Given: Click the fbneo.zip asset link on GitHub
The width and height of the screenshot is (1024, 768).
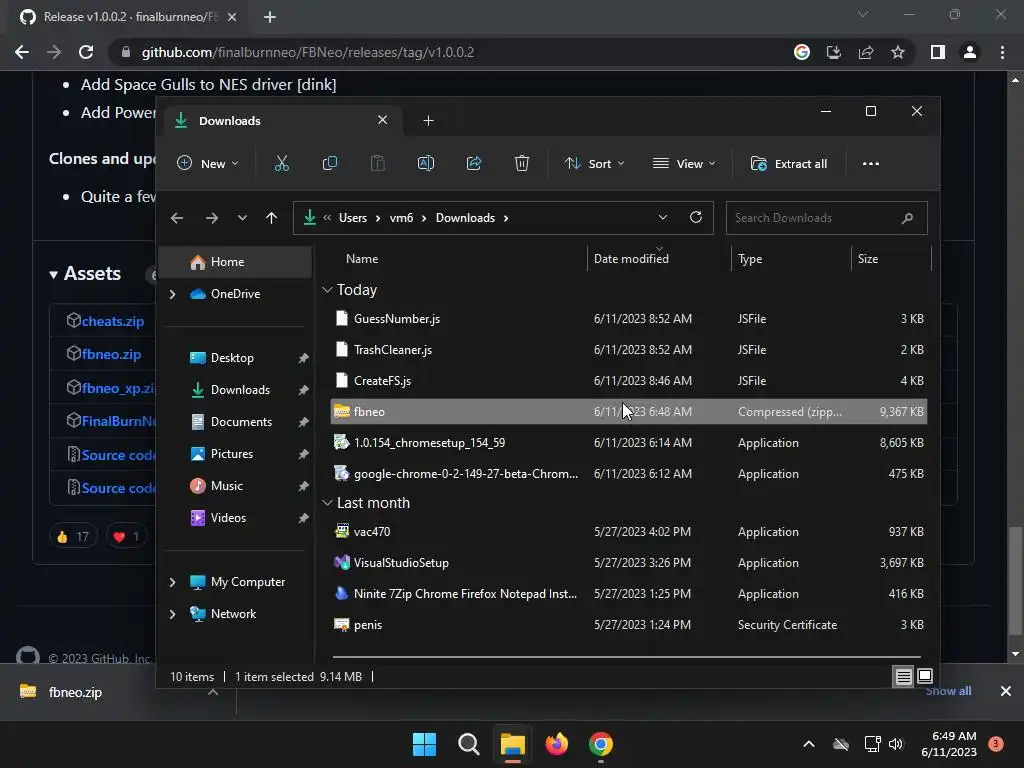Looking at the screenshot, I should tap(111, 355).
